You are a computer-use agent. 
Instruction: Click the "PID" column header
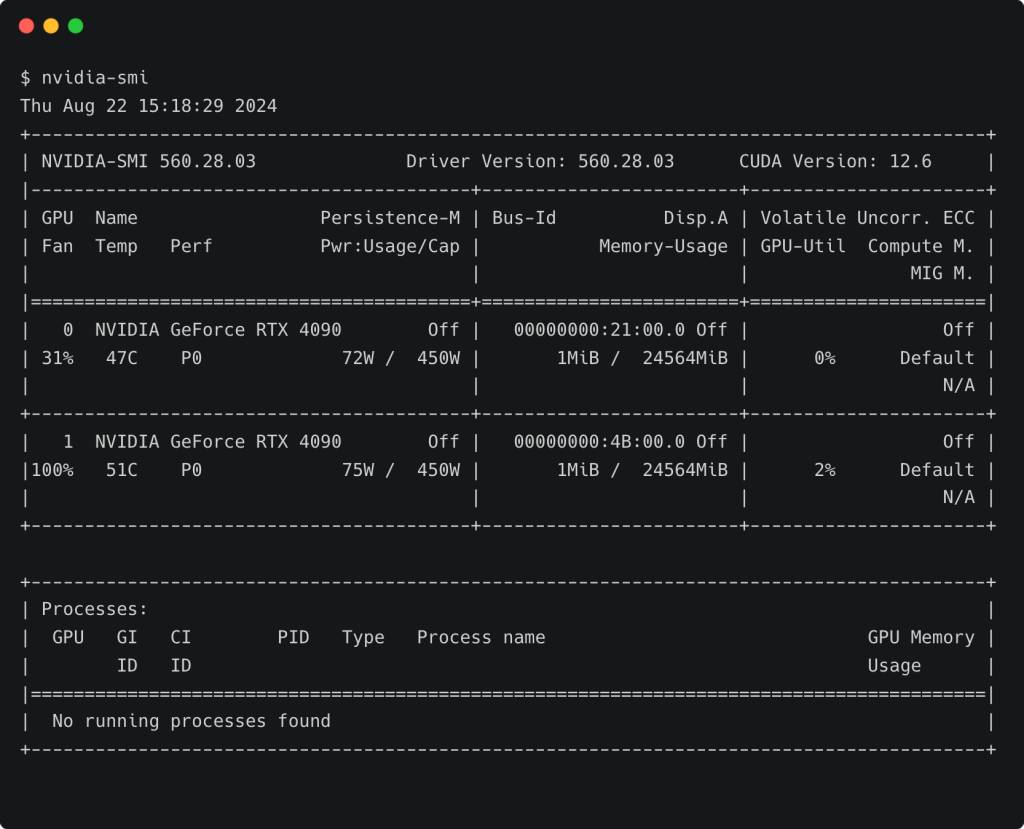pos(293,637)
